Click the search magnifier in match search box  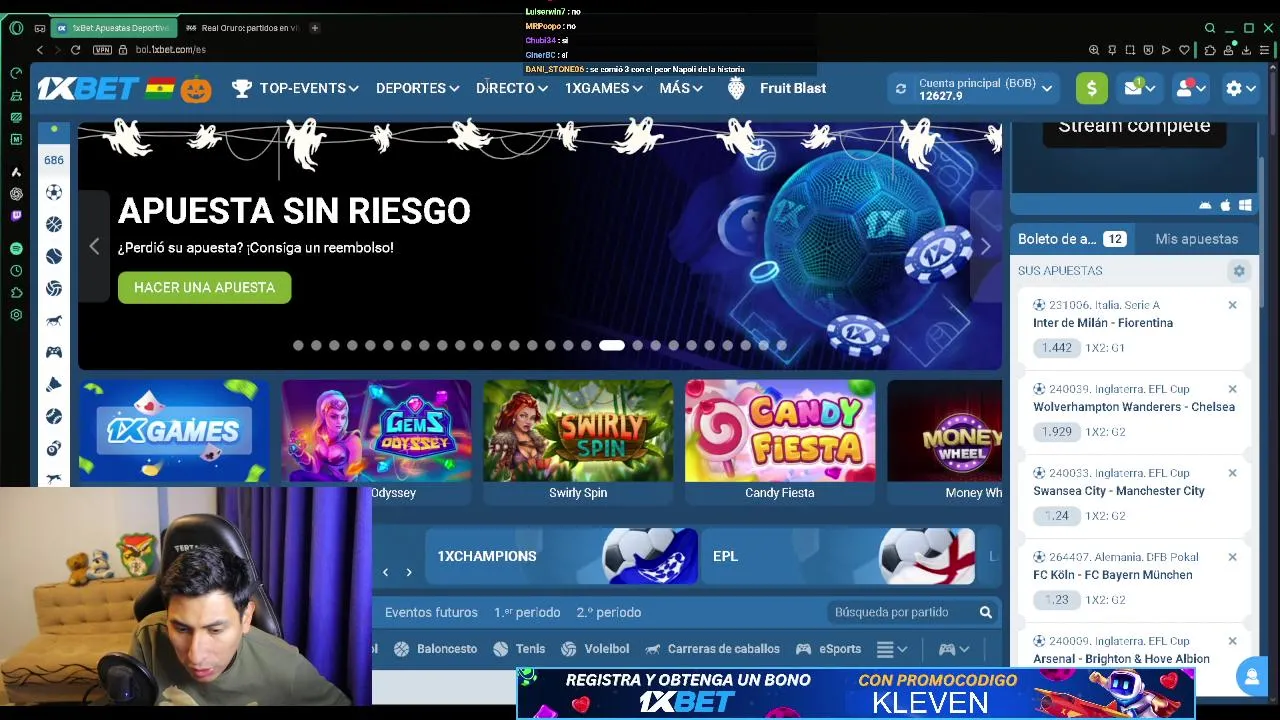(x=985, y=612)
